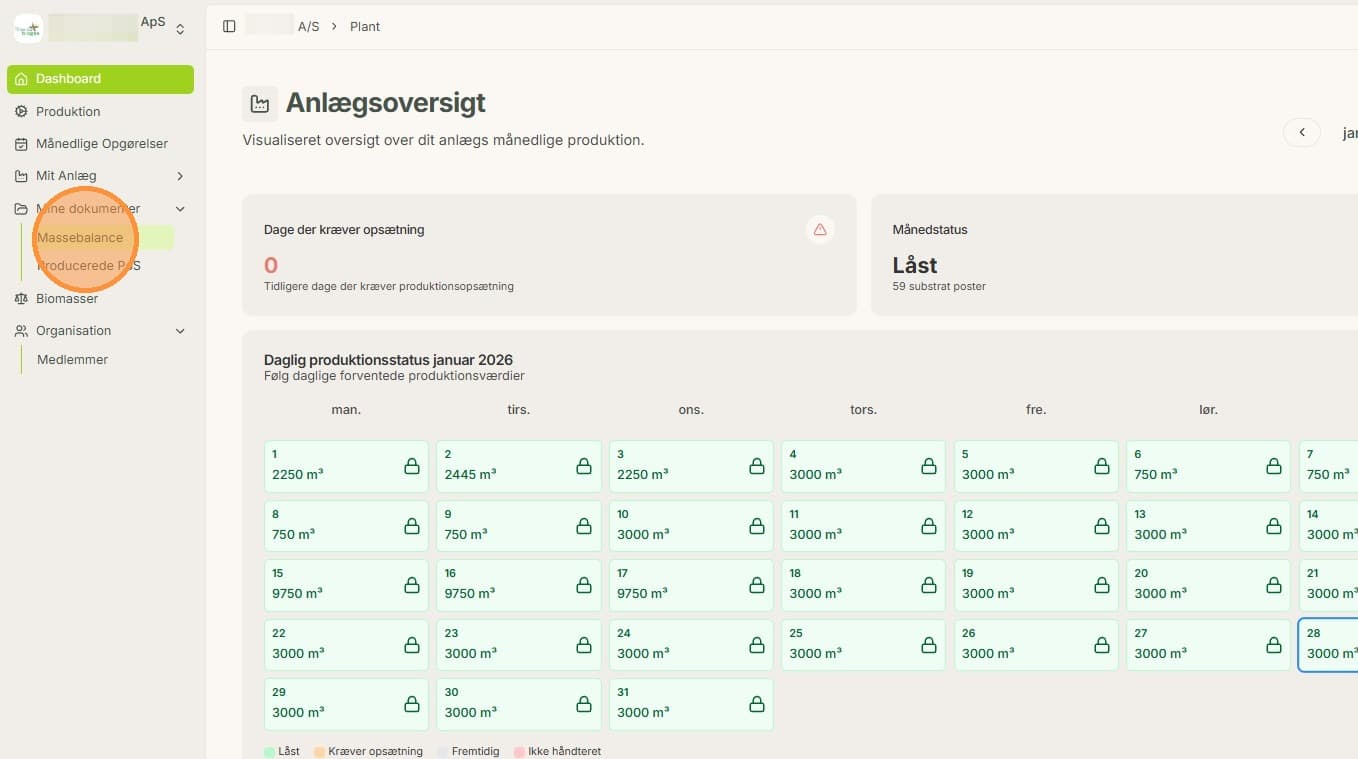Screen dimensions: 1358x759
Task: Click lock icon on day 3
Action: click(x=757, y=466)
